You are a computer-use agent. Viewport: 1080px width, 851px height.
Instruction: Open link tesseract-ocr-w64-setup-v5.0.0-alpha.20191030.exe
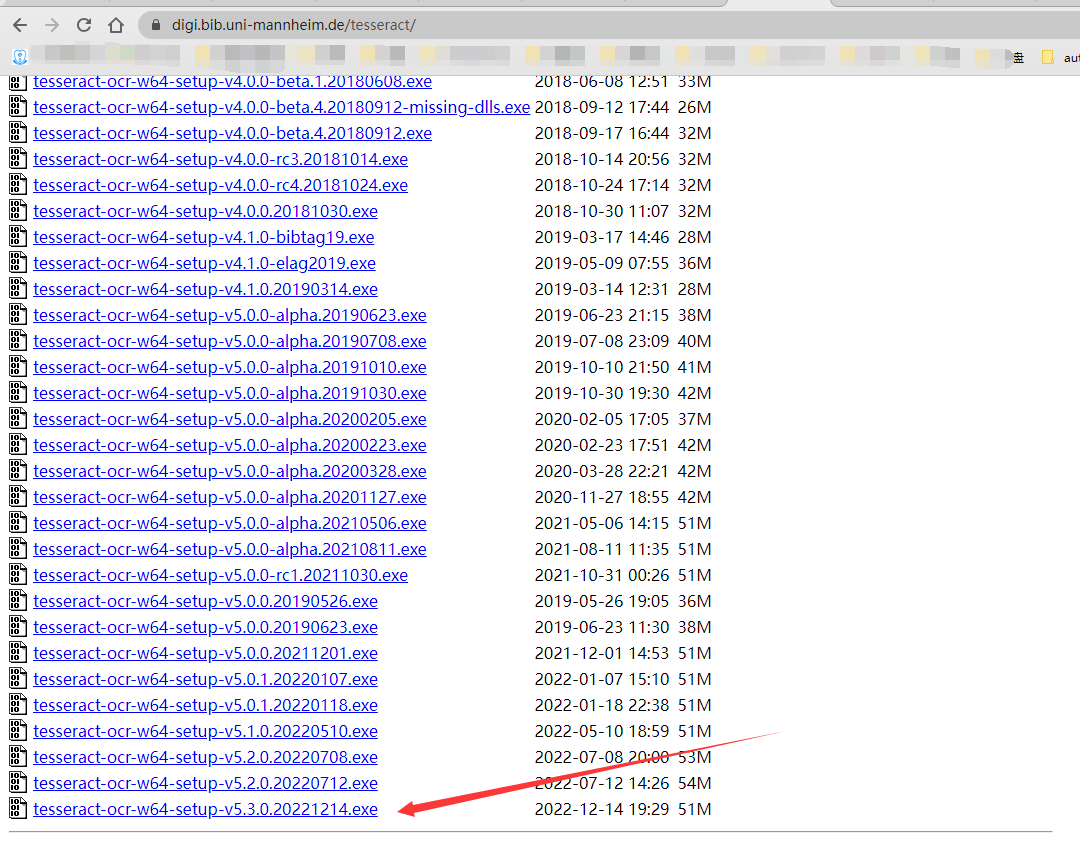[230, 393]
